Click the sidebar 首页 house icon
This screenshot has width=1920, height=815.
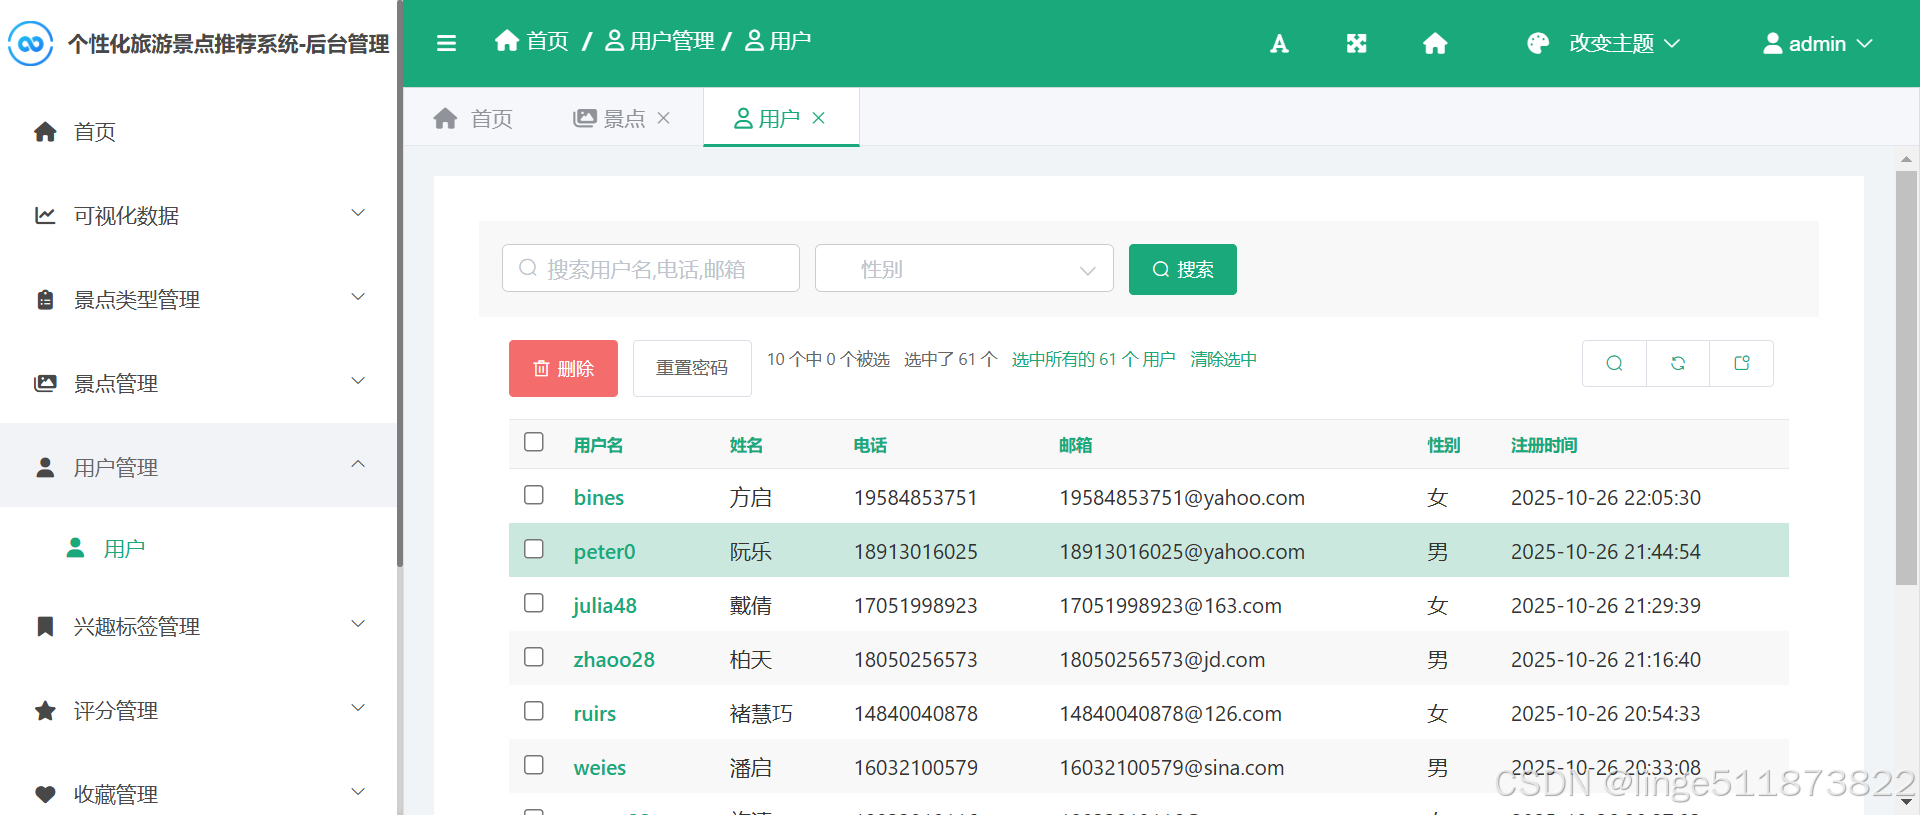pyautogui.click(x=45, y=132)
